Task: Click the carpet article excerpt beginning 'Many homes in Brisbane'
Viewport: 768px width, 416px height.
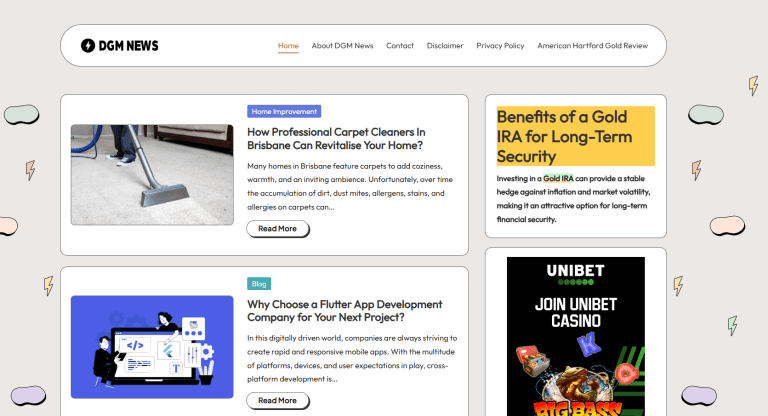Action: pyautogui.click(x=350, y=186)
